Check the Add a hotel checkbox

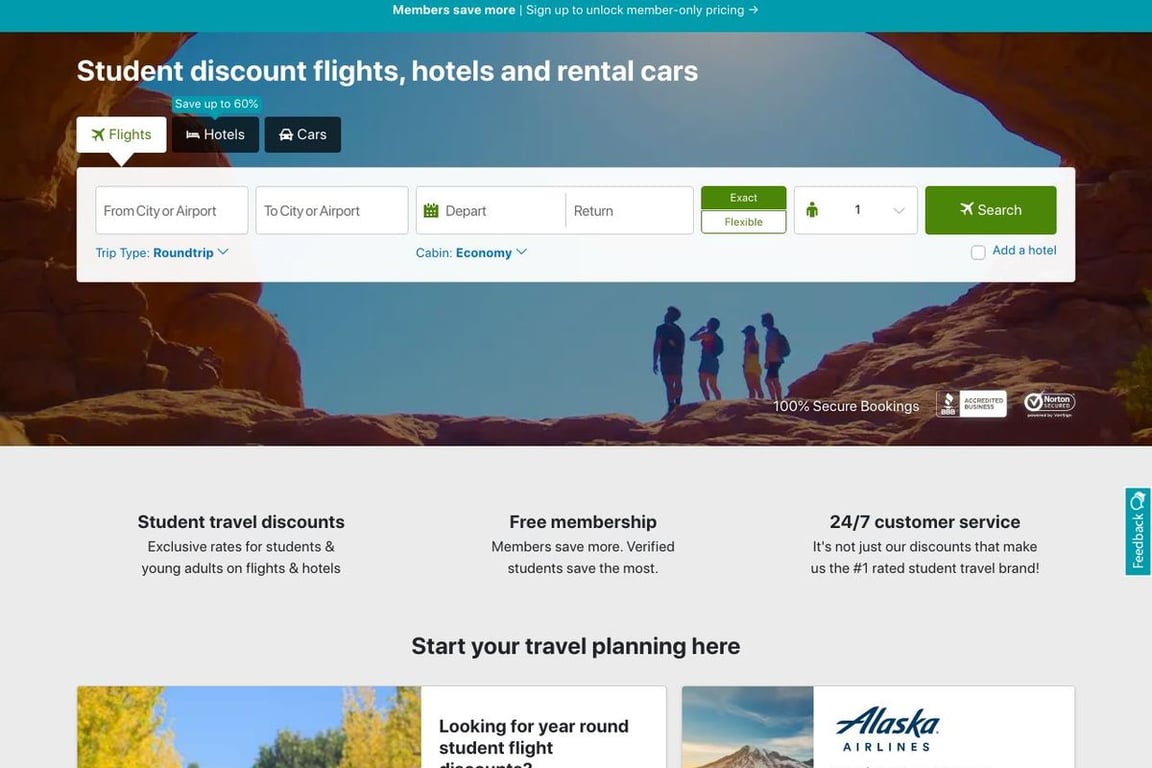pos(978,253)
